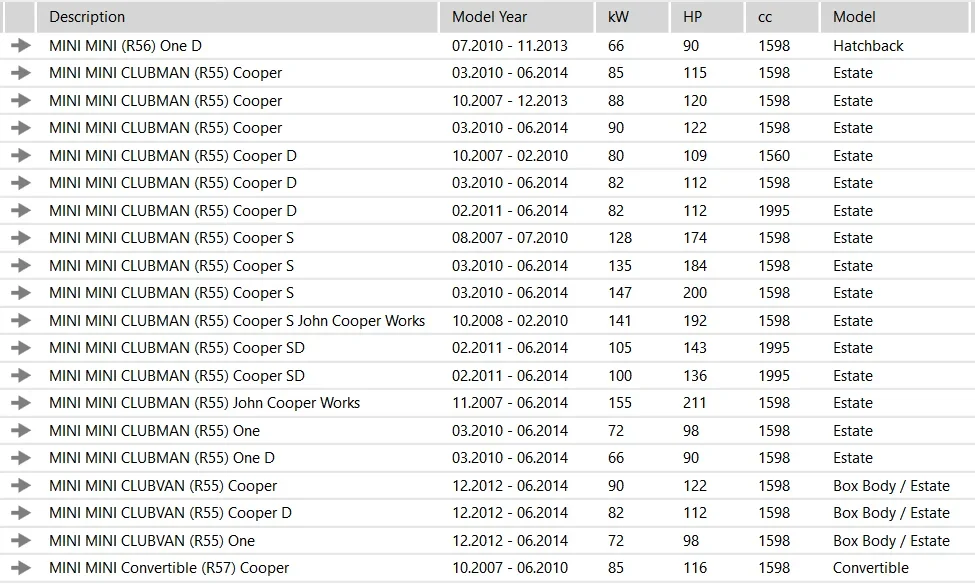Image resolution: width=975 pixels, height=584 pixels.
Task: Click the '184' HP value
Action: 695,266
